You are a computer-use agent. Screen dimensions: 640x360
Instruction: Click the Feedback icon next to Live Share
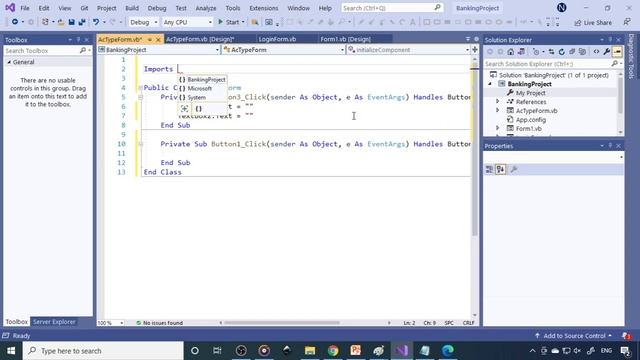(x=627, y=22)
